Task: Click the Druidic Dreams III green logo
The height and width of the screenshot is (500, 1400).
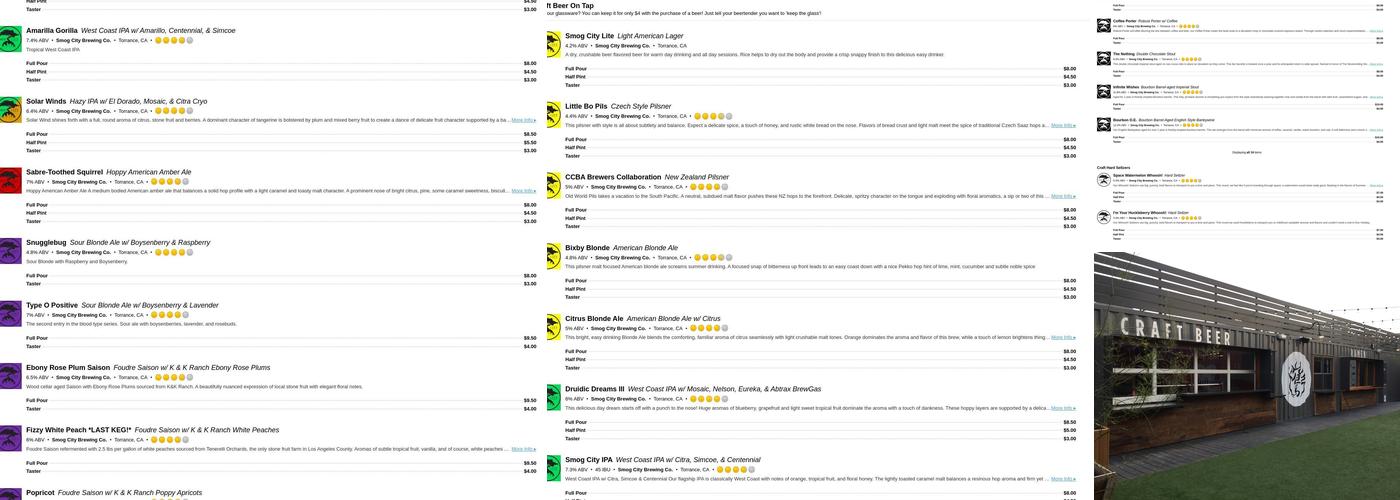Action: (553, 397)
